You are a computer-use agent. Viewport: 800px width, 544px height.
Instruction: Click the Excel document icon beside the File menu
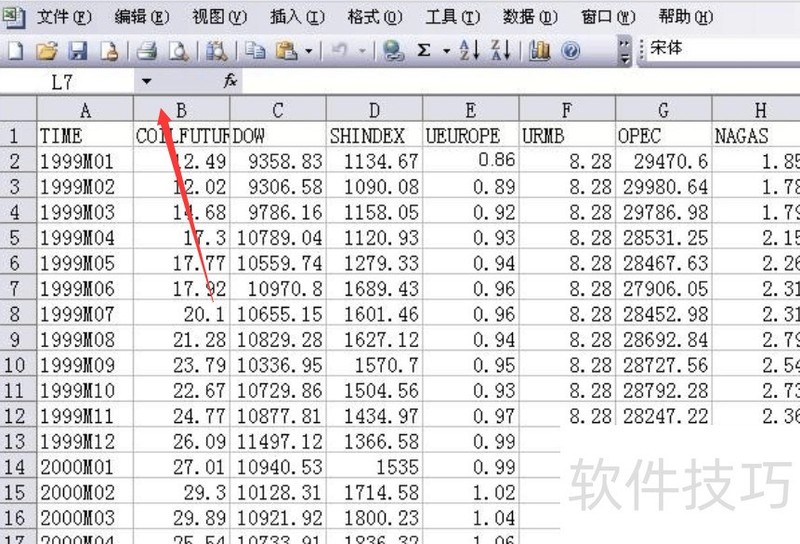coord(13,17)
